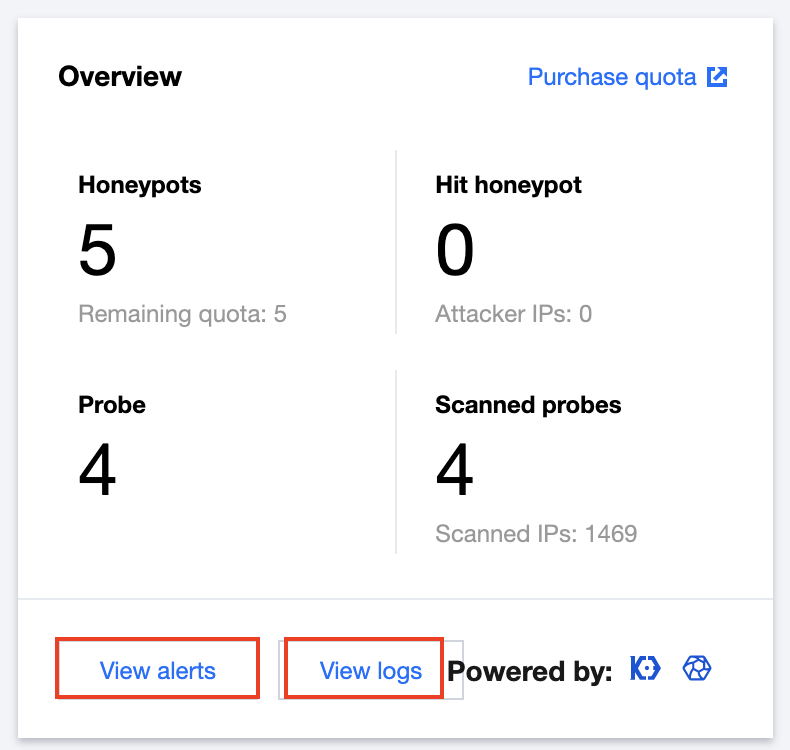Click the Remaining quota: 5 text
Viewport: 790px width, 750px height.
pos(182,314)
